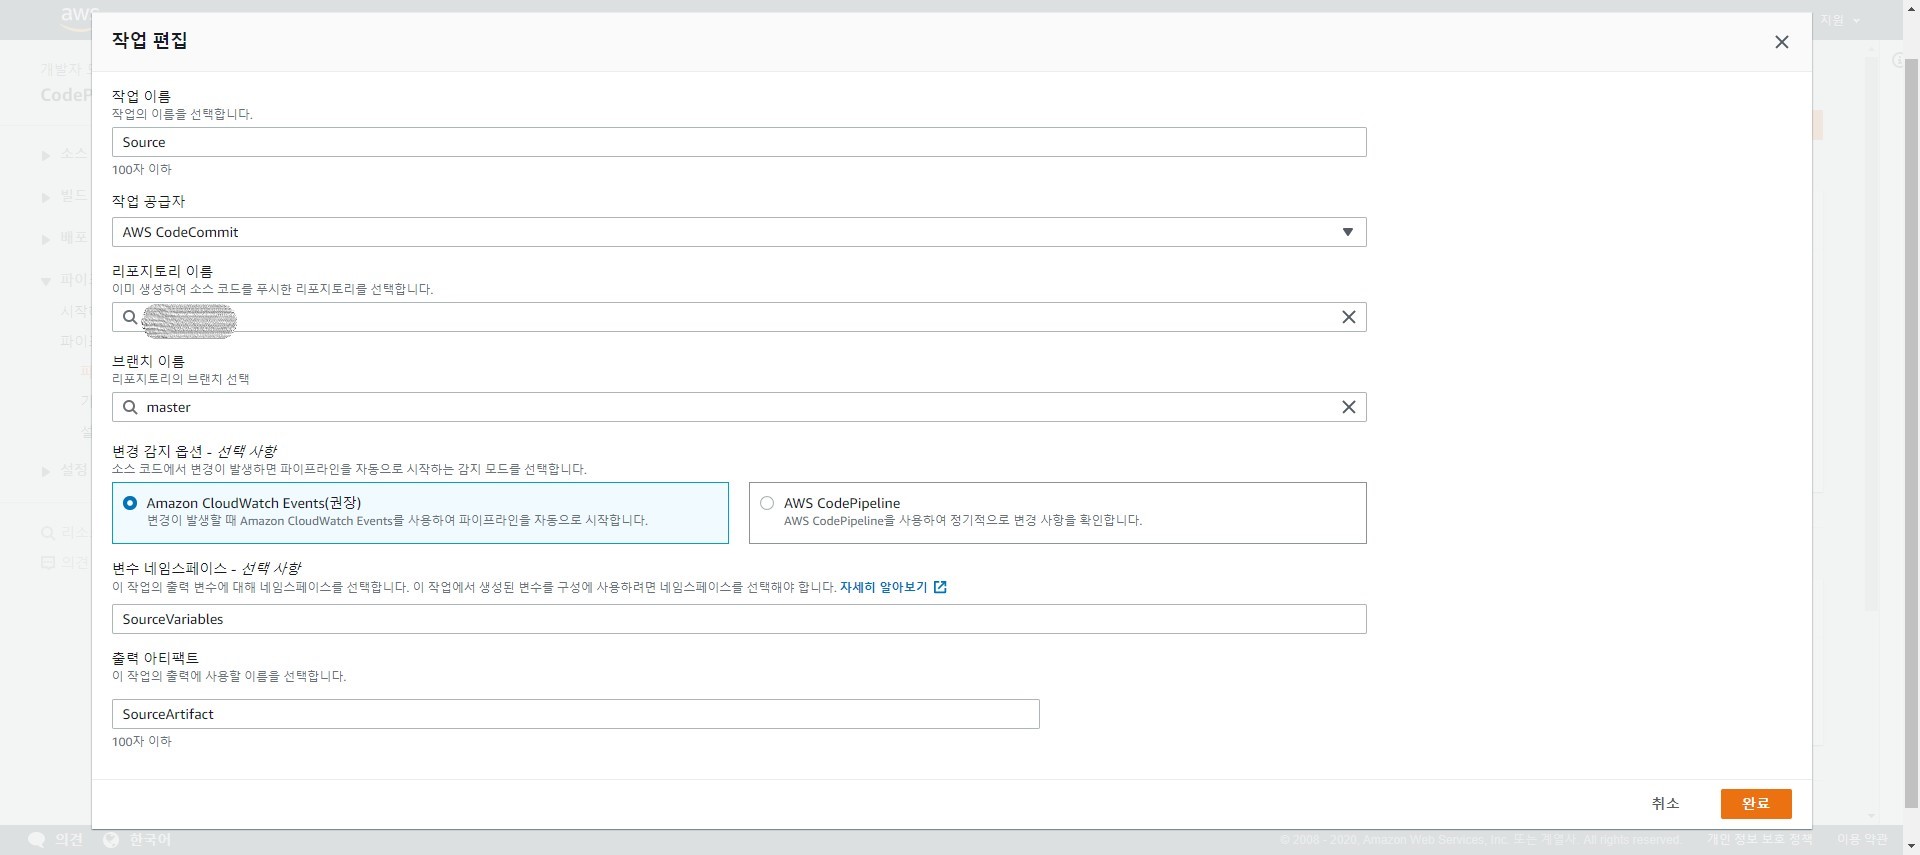Open the AWS CodeCommit action provider dropdown

pos(738,232)
